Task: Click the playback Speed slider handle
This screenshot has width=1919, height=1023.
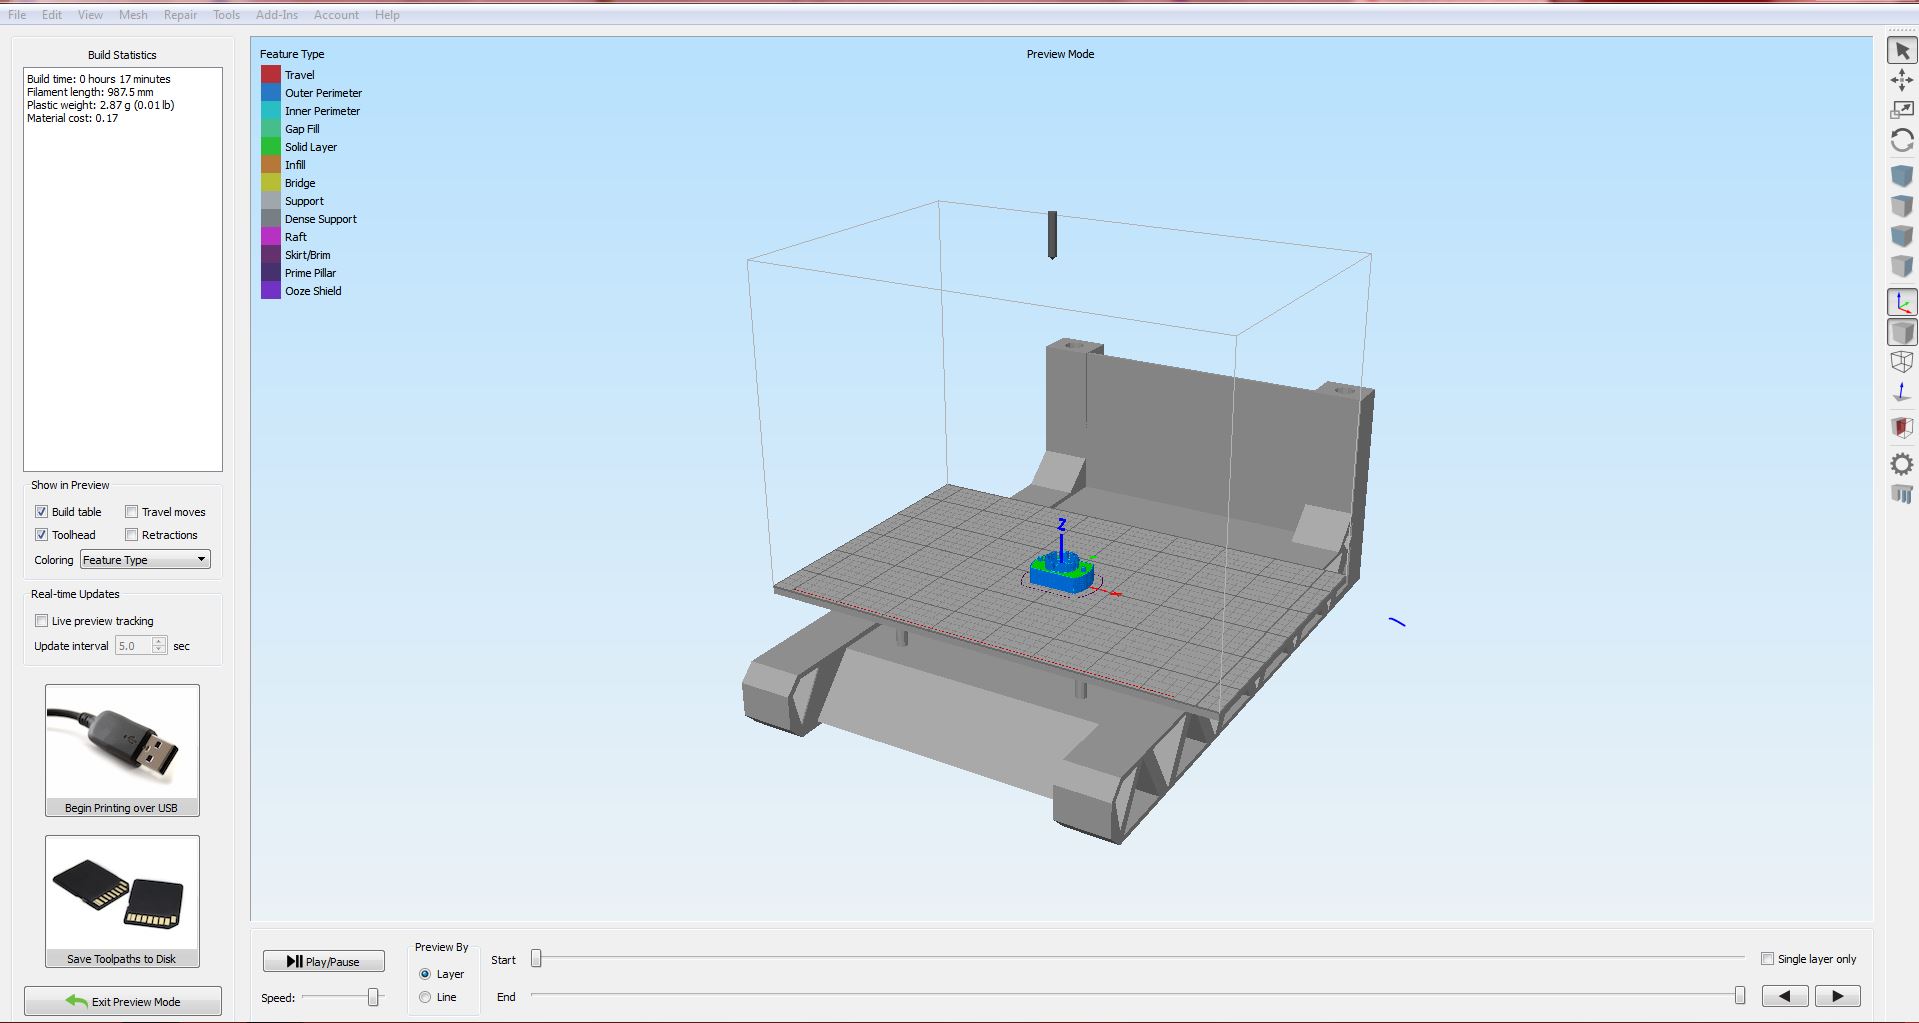Action: [373, 997]
